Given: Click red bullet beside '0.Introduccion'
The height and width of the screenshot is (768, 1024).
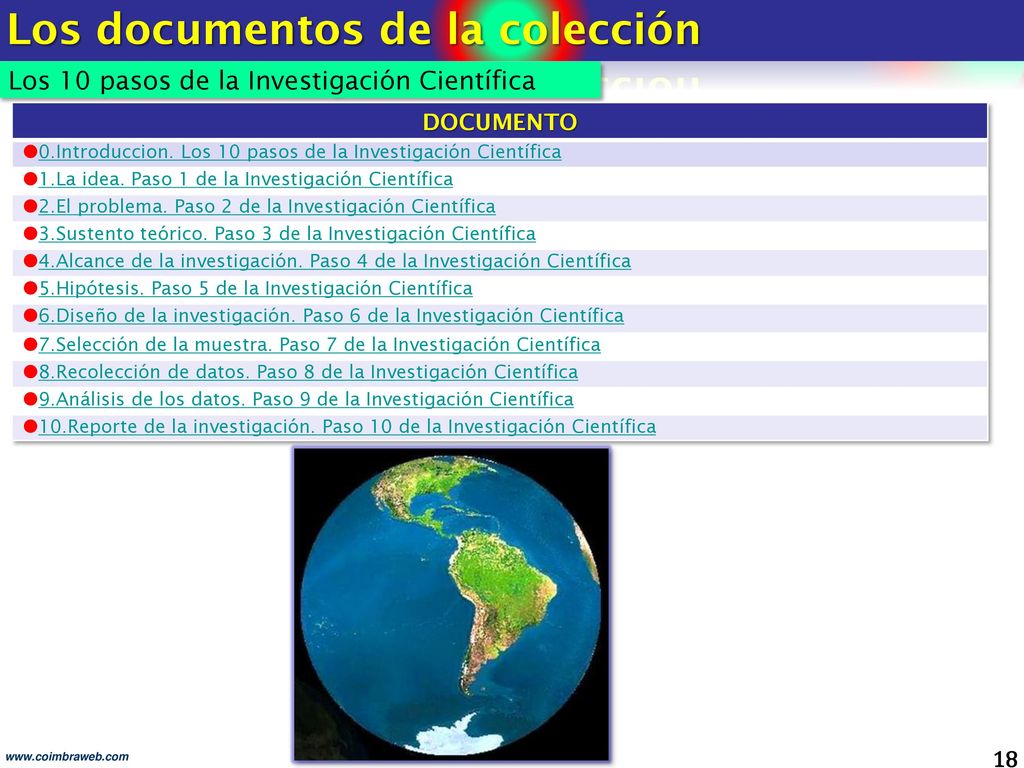Looking at the screenshot, I should coord(30,152).
